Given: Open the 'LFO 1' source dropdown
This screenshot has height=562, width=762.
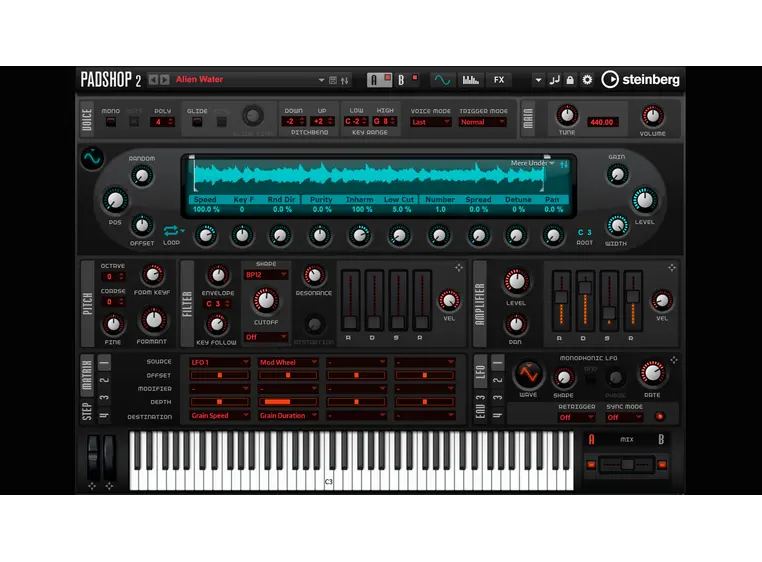Looking at the screenshot, I should (x=220, y=362).
